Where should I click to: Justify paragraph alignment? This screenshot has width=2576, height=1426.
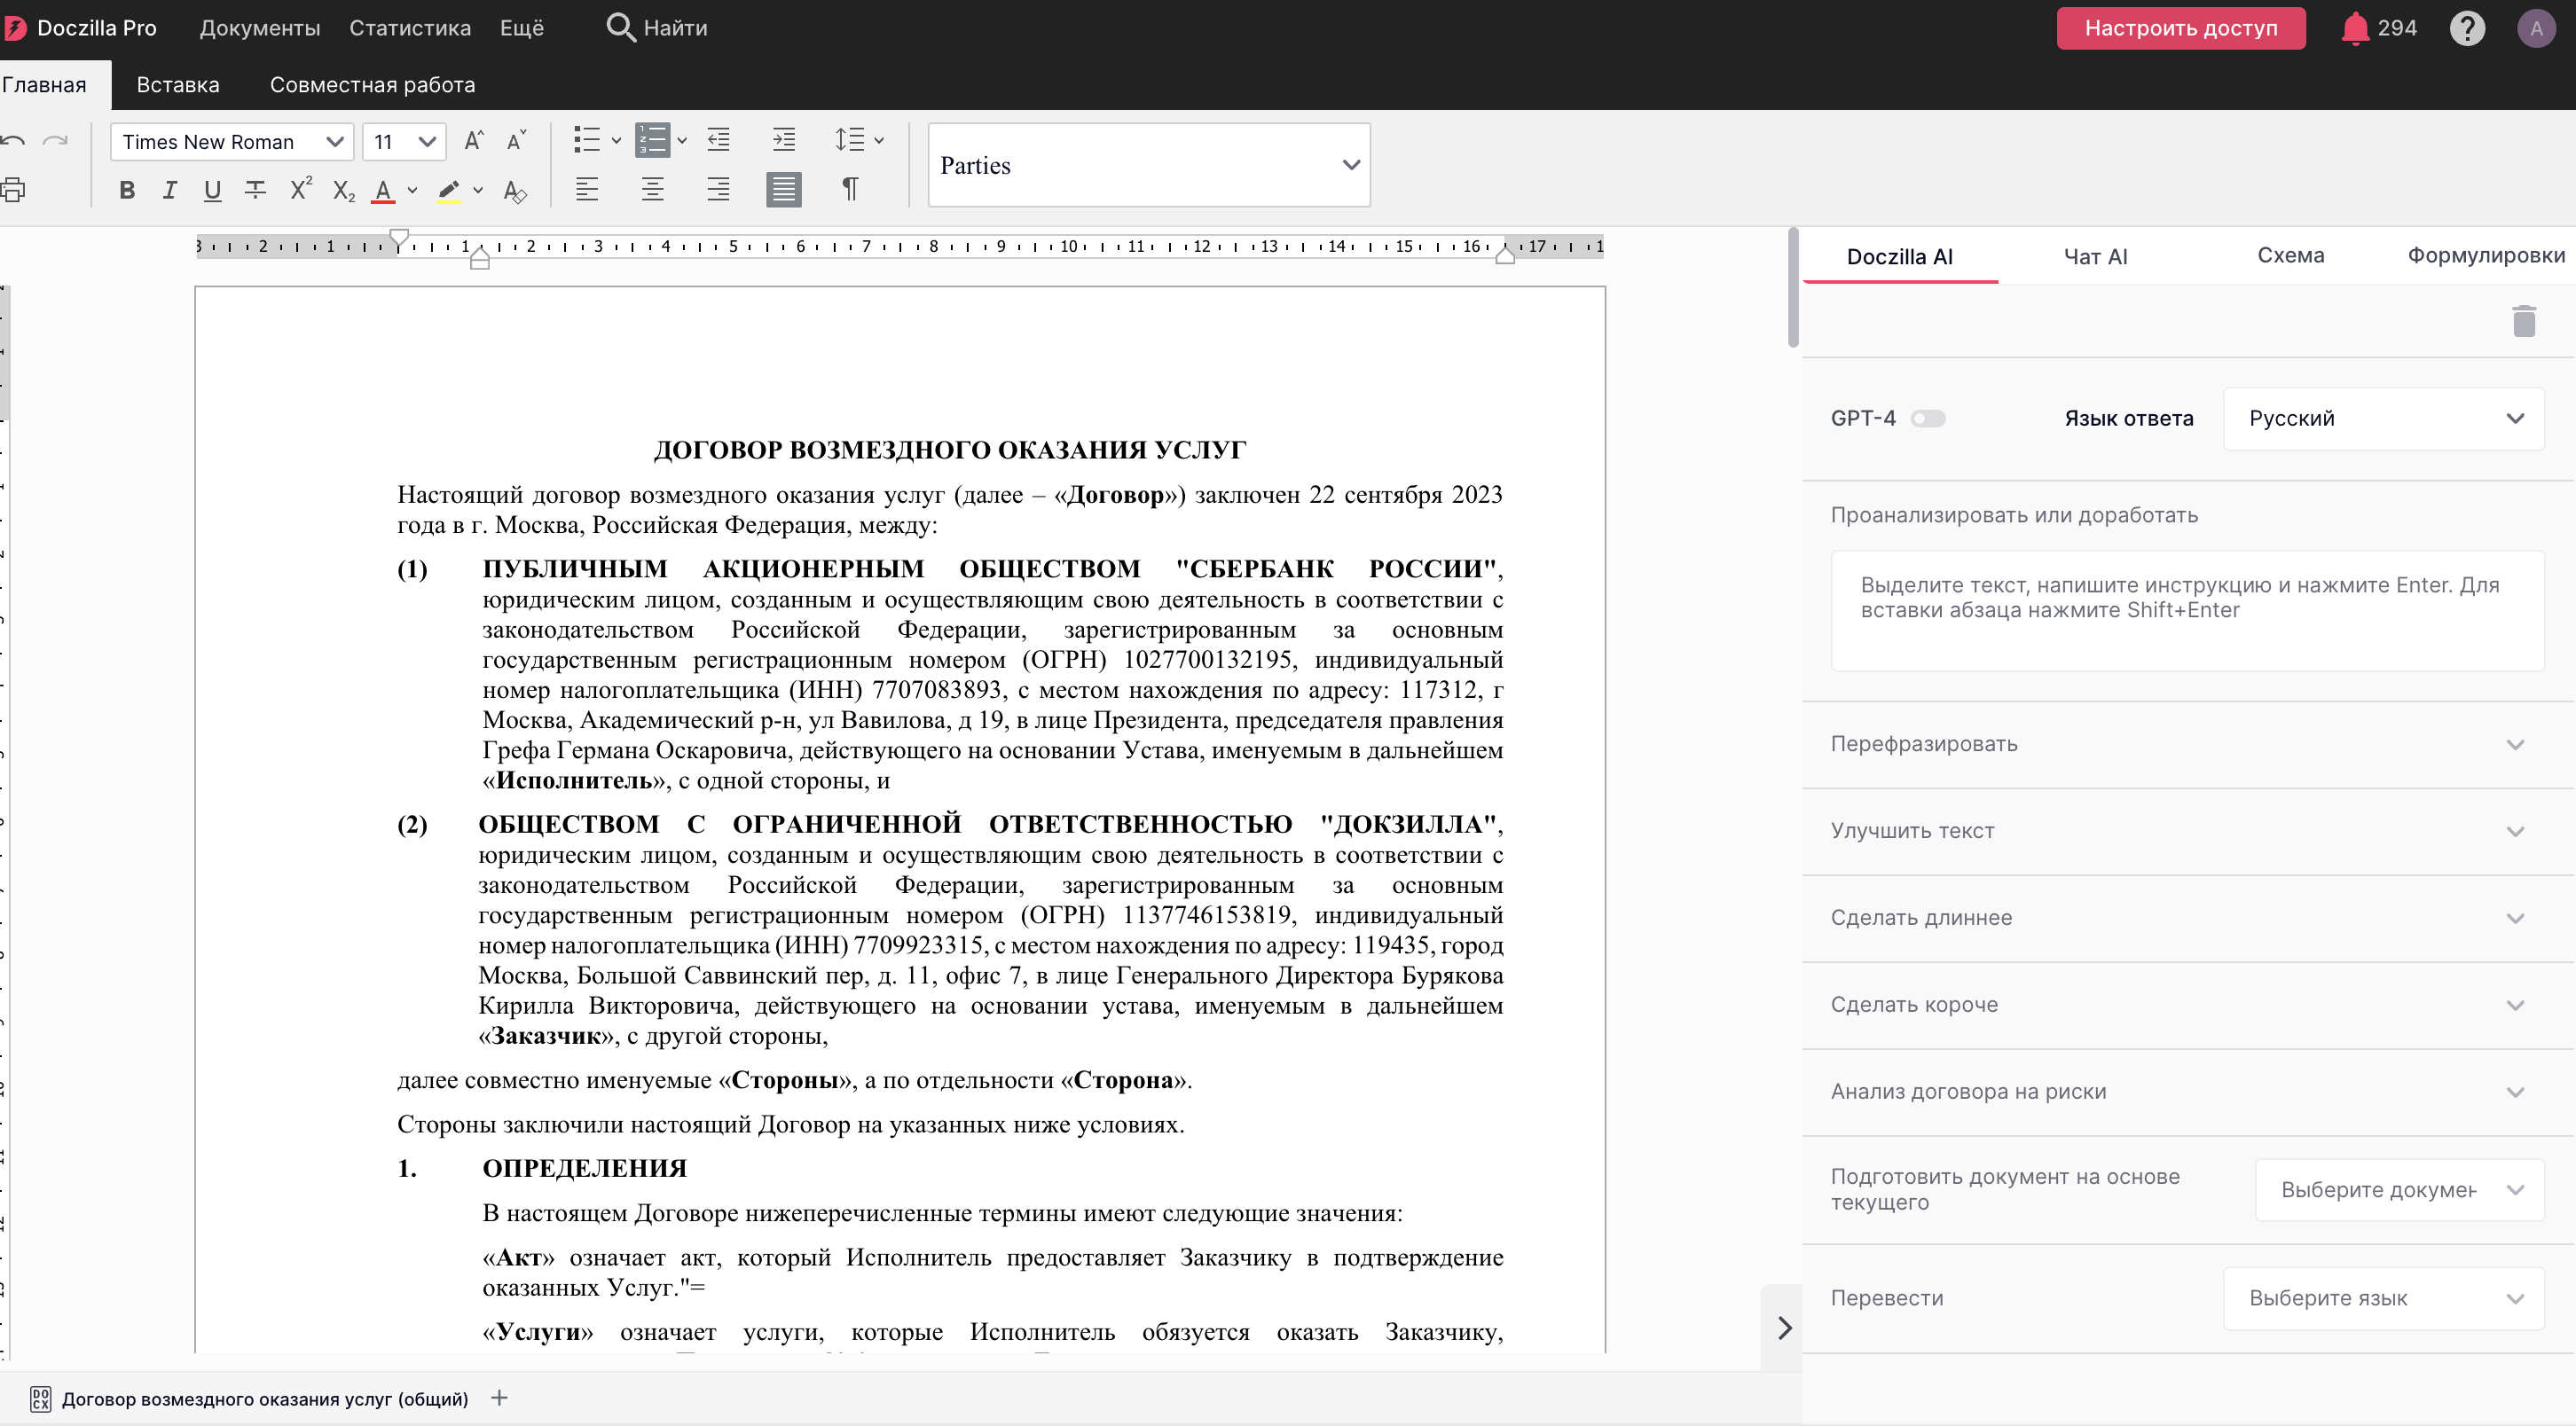point(784,189)
